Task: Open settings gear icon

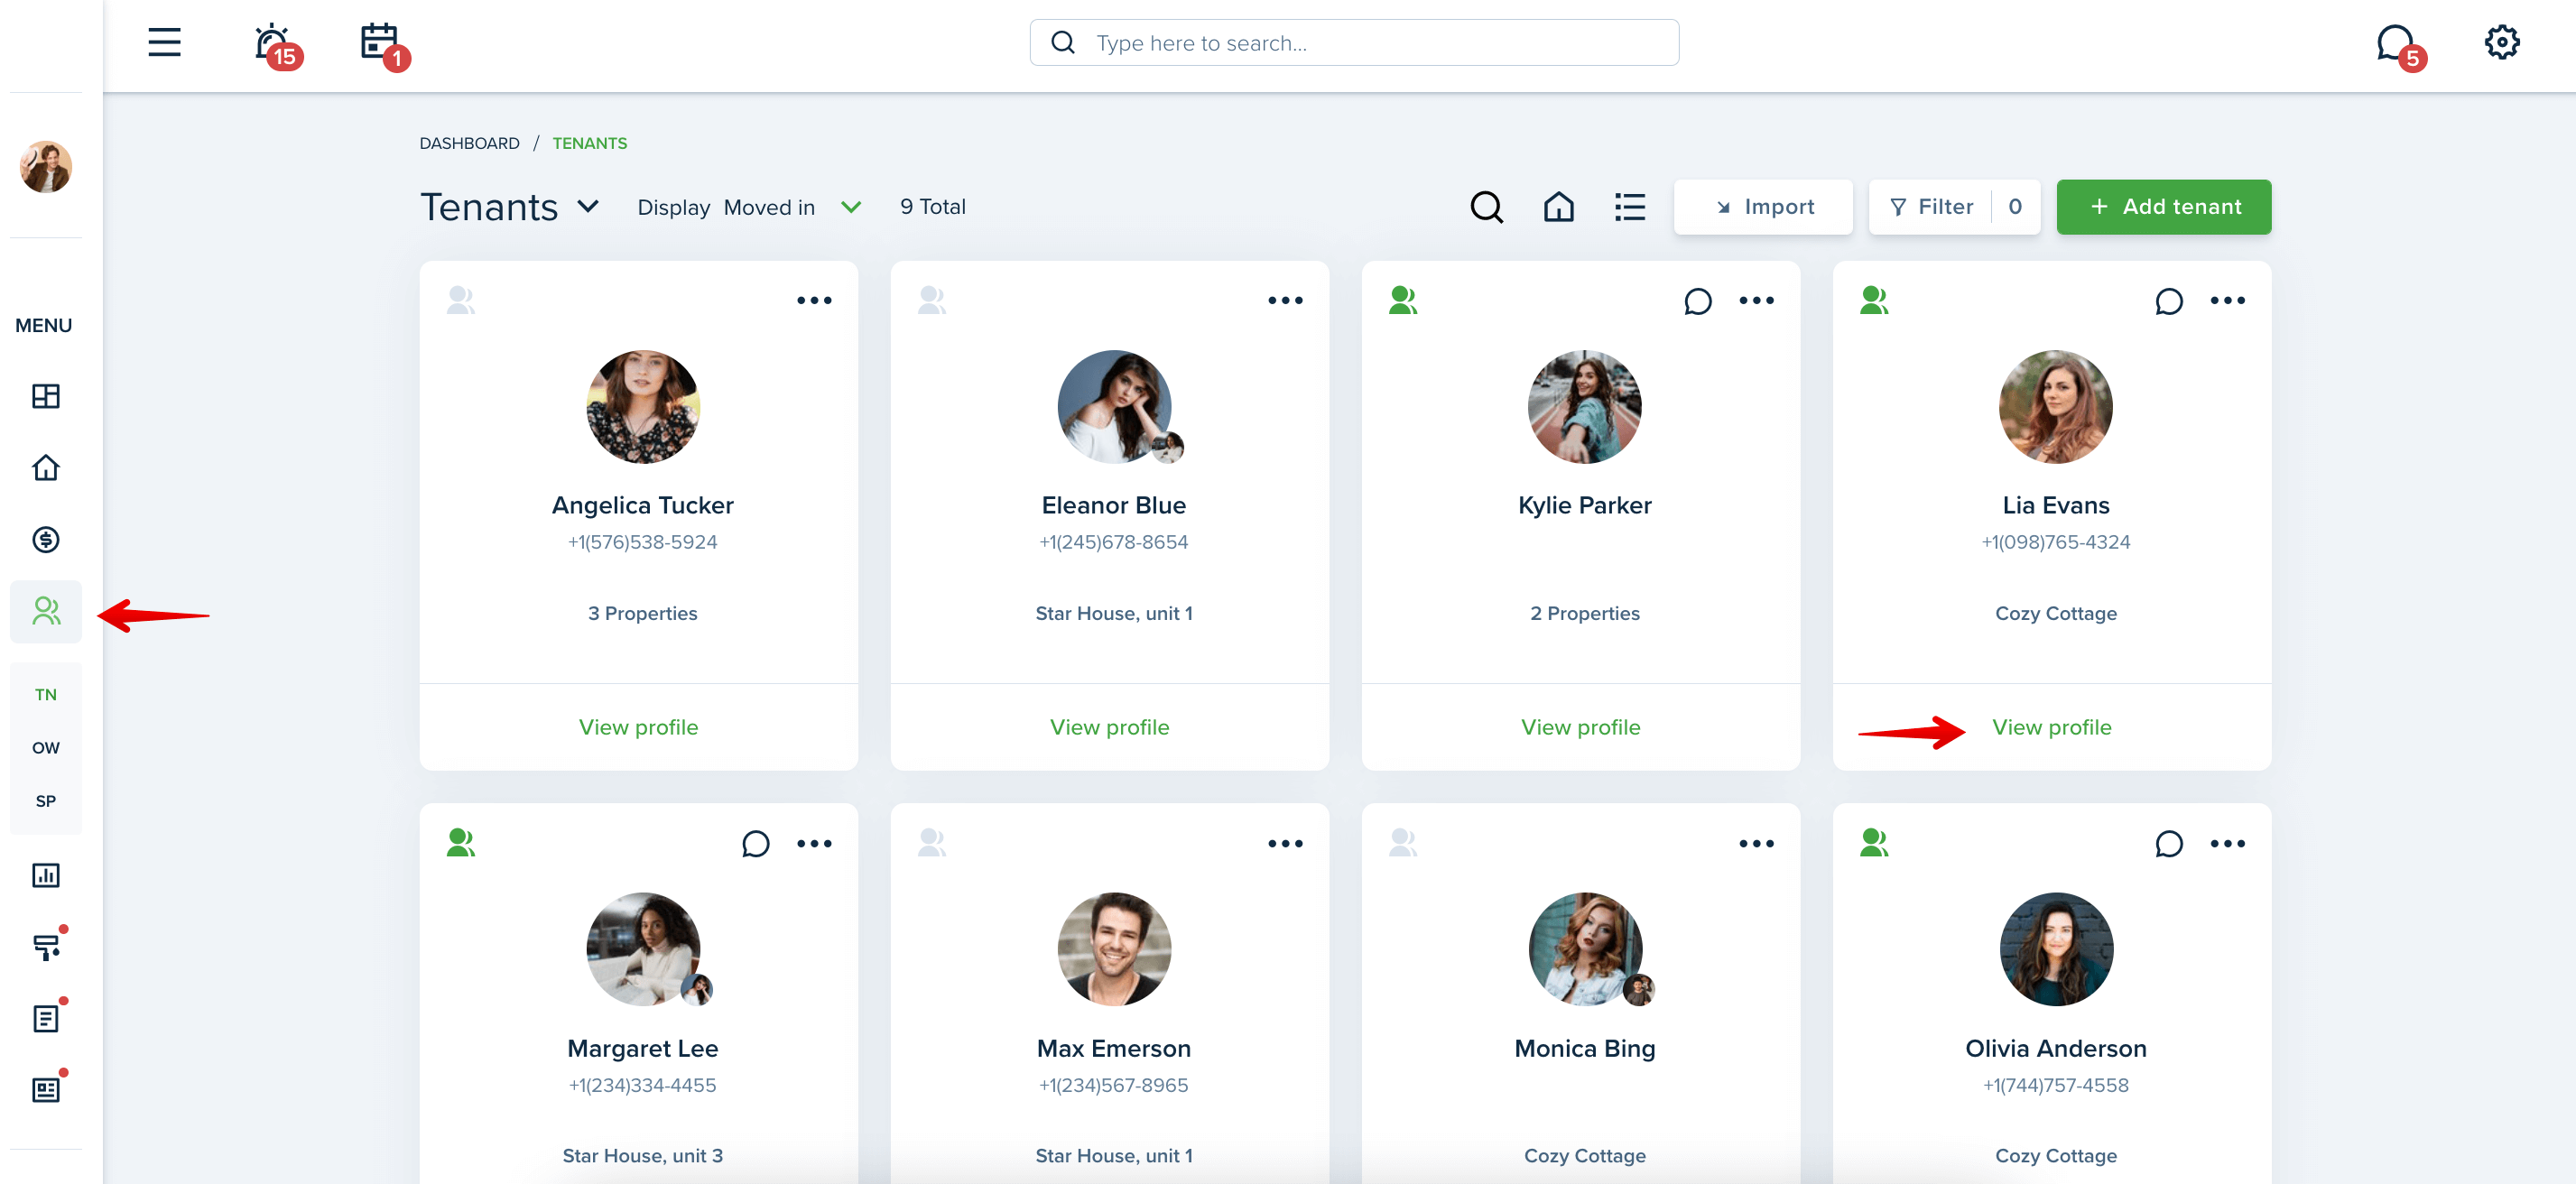Action: pyautogui.click(x=2502, y=42)
